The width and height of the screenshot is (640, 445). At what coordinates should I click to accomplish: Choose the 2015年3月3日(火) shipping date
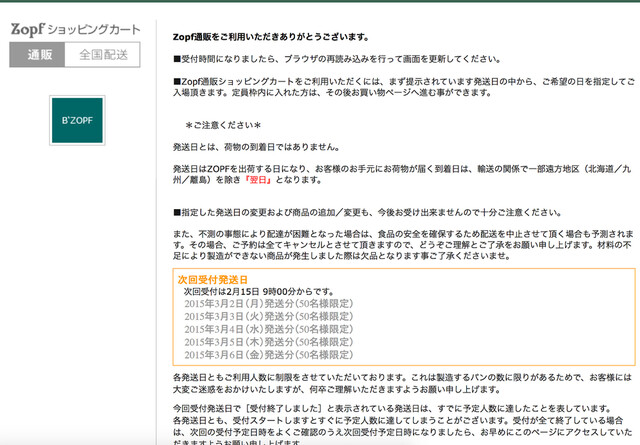(x=260, y=316)
